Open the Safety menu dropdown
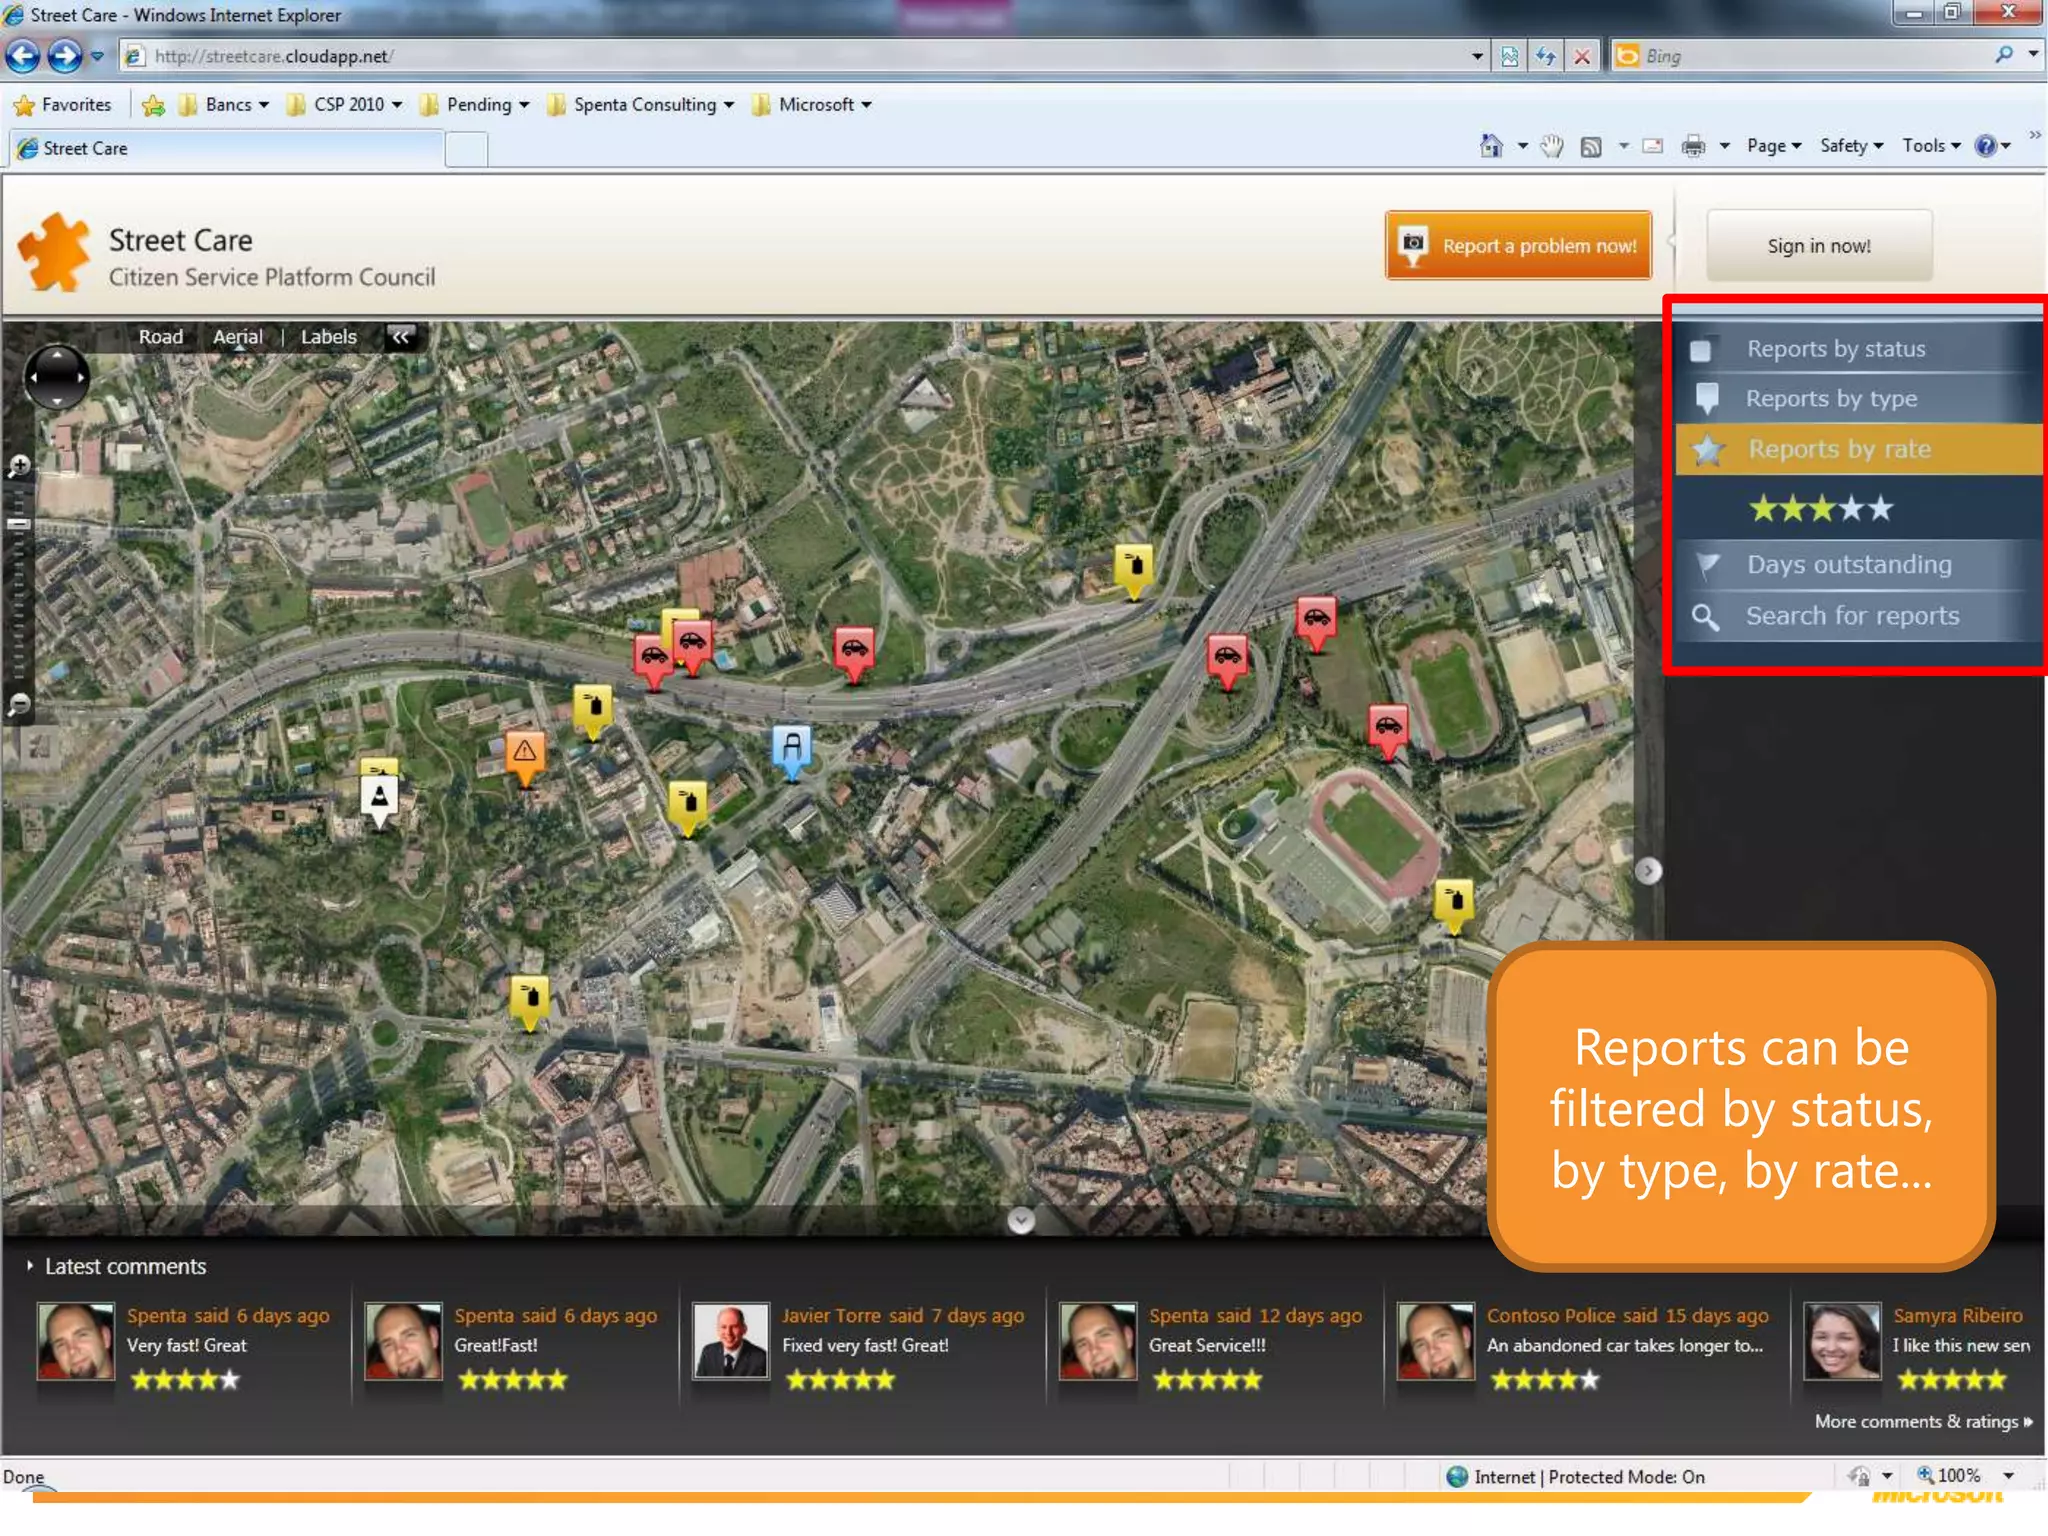Screen dimensions: 2048x1536 pyautogui.click(x=1851, y=146)
